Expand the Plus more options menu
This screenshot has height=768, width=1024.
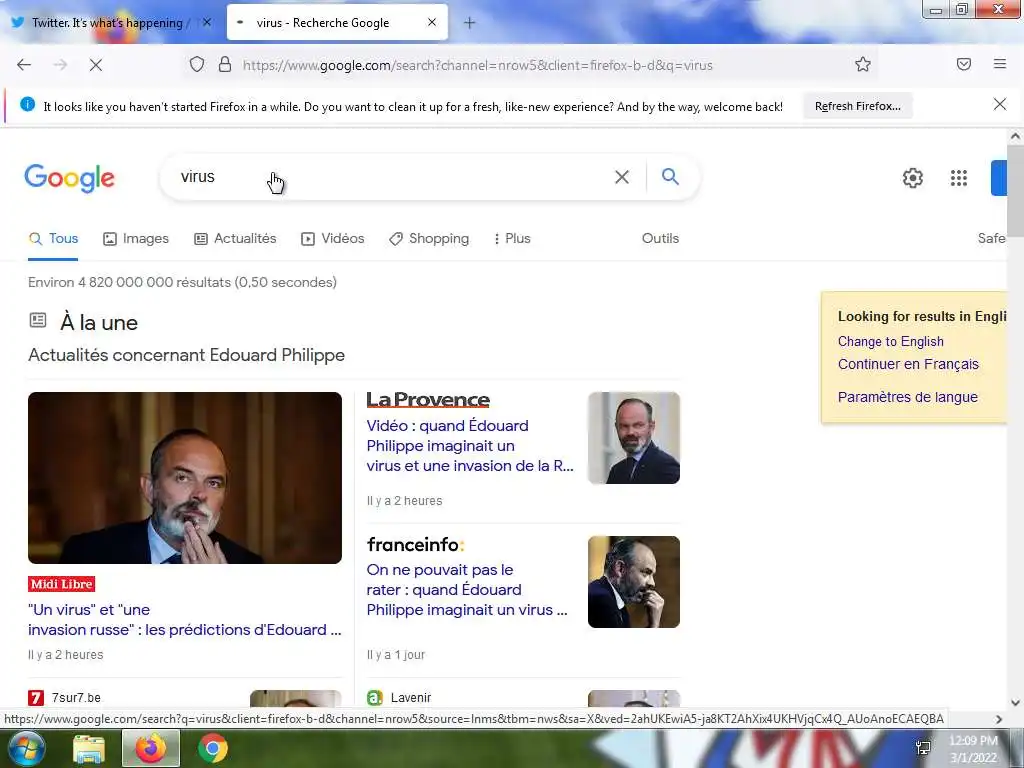pyautogui.click(x=512, y=238)
